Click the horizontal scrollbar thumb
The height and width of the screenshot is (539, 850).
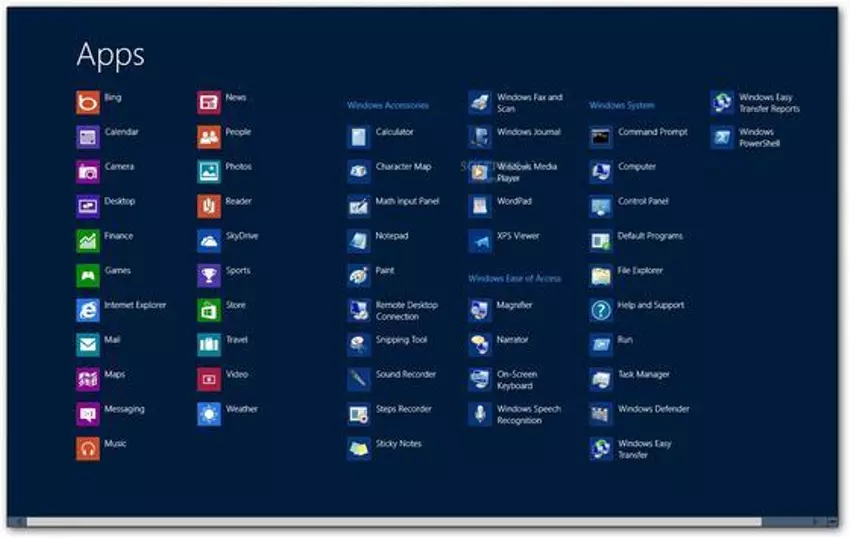click(394, 522)
